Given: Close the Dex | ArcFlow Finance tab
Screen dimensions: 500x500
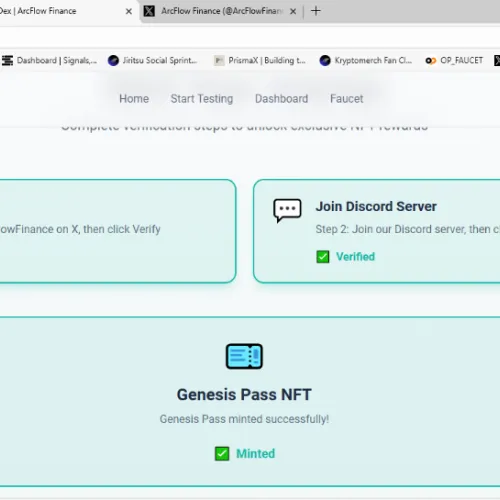Looking at the screenshot, I should pos(129,12).
